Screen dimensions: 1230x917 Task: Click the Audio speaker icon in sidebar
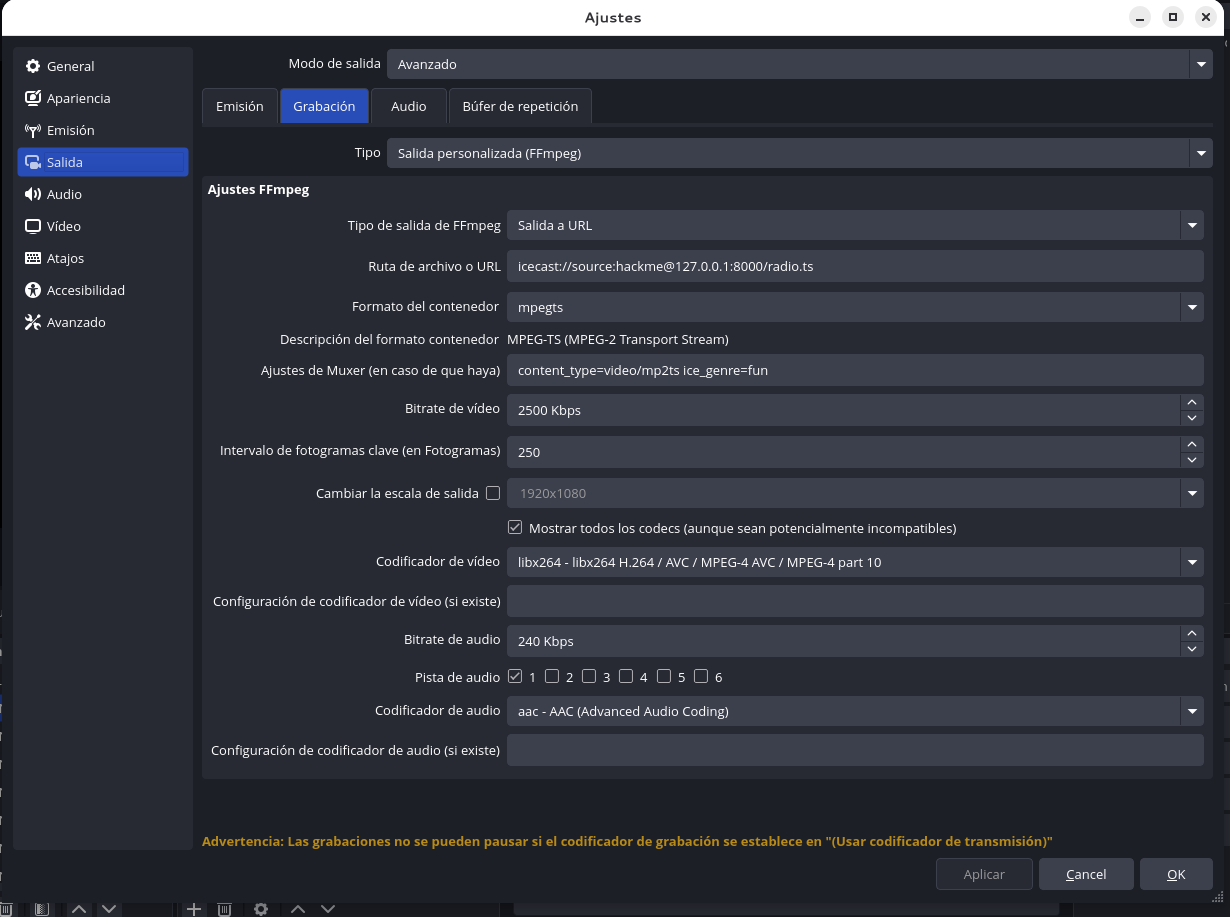[x=33, y=194]
